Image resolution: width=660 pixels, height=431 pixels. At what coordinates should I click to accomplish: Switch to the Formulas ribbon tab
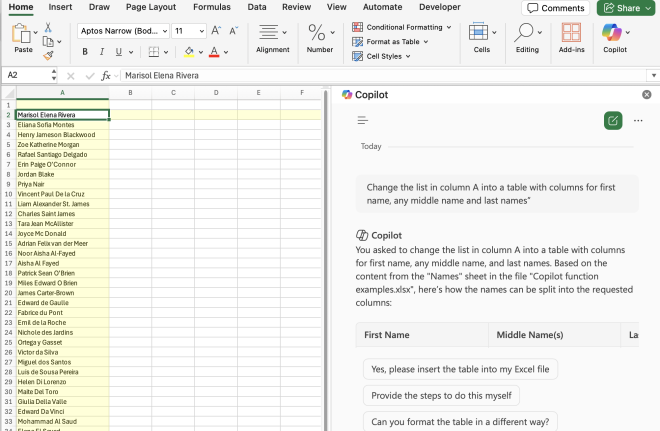[211, 7]
